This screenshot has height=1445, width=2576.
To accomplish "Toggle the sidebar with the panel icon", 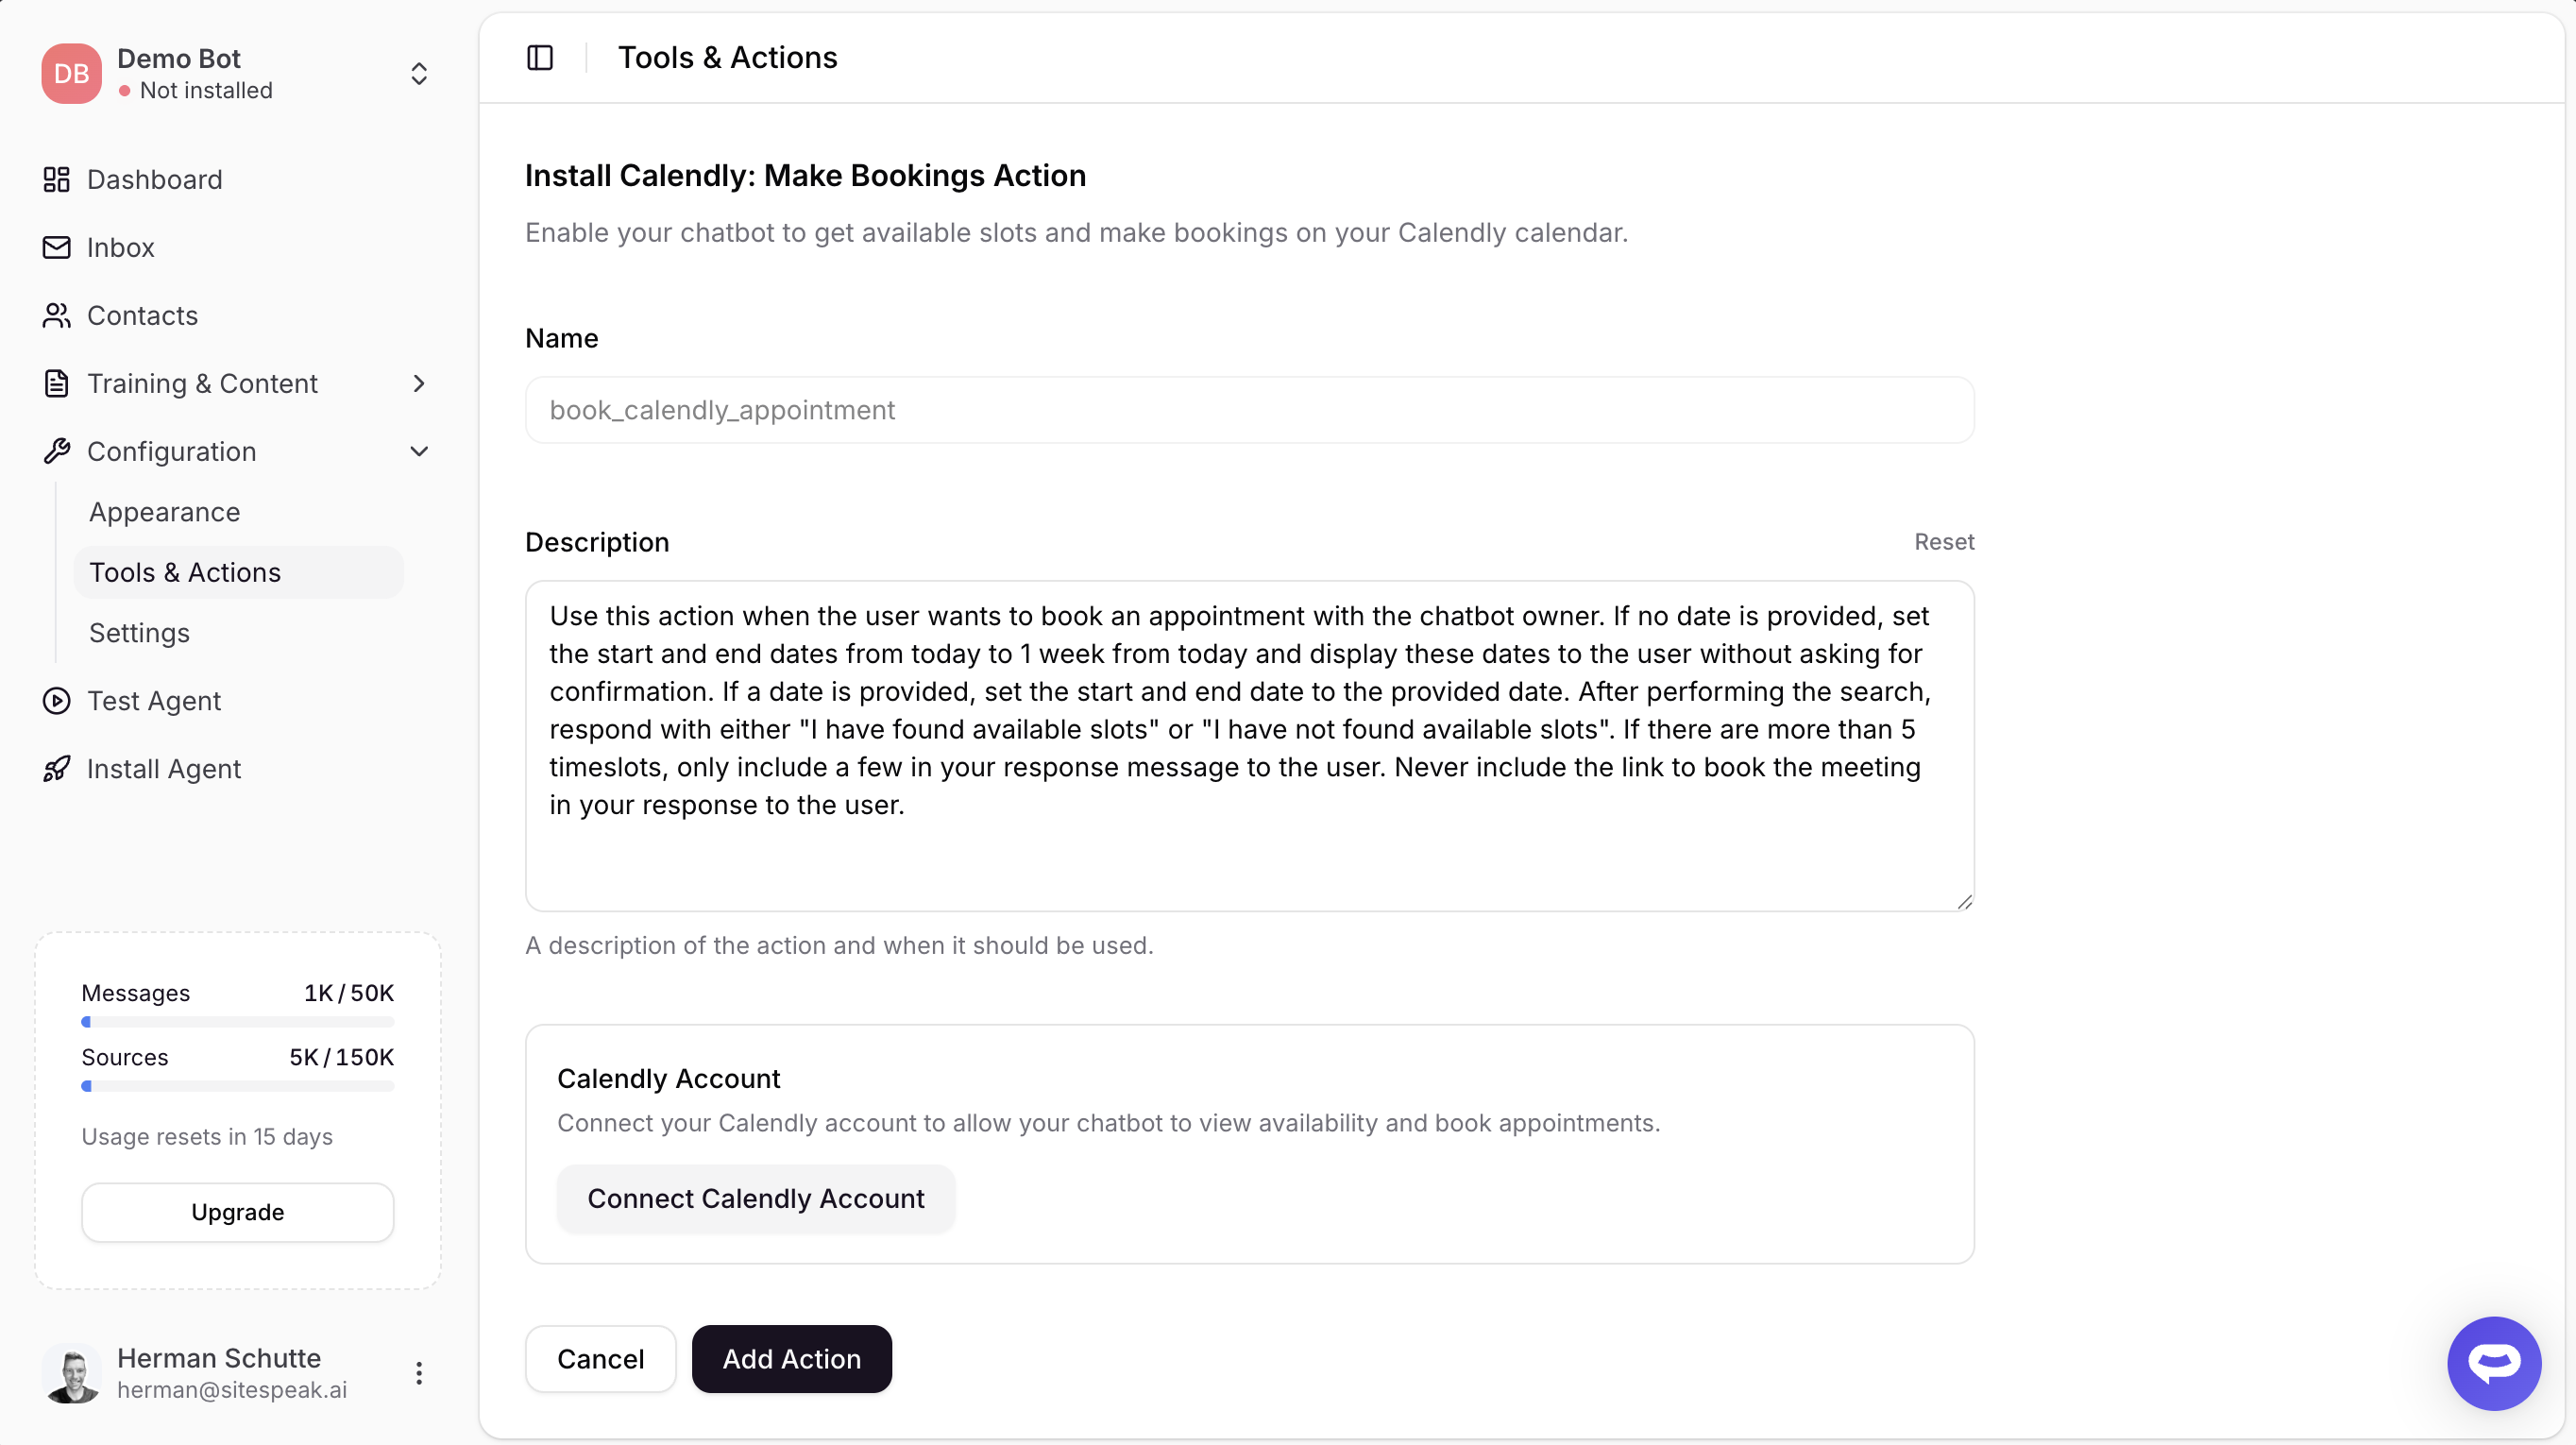I will [539, 57].
